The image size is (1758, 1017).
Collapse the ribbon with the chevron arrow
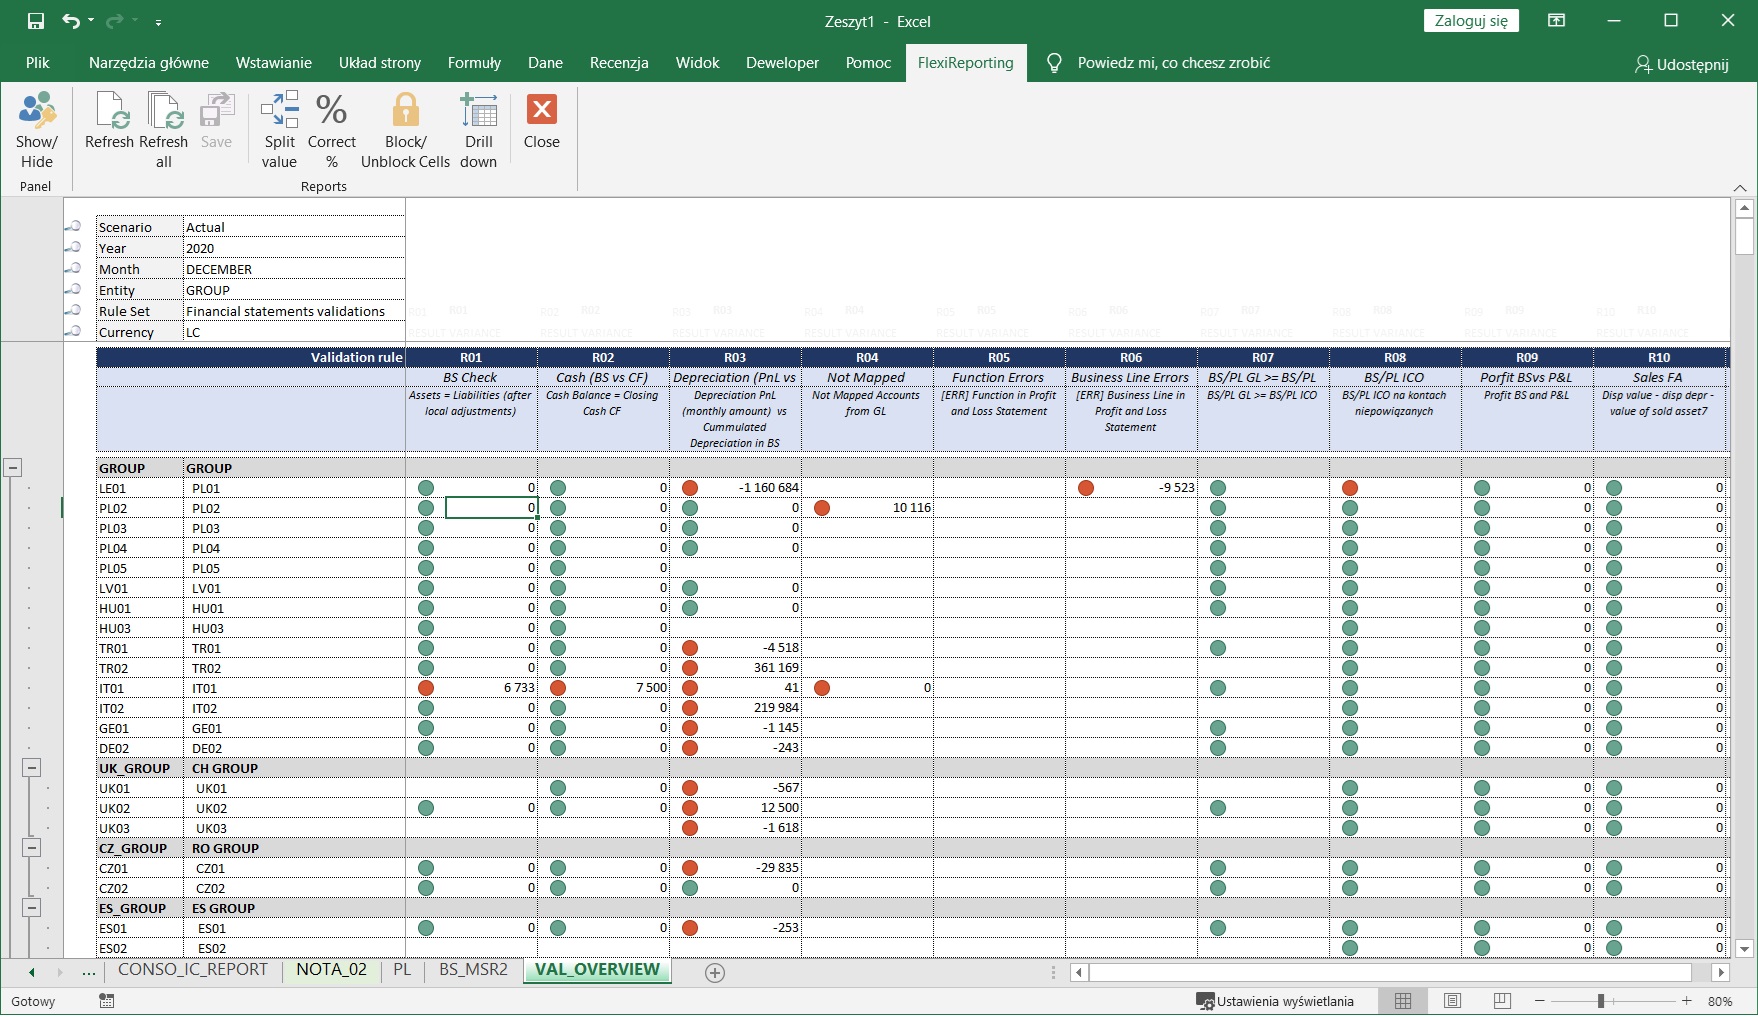tap(1740, 188)
